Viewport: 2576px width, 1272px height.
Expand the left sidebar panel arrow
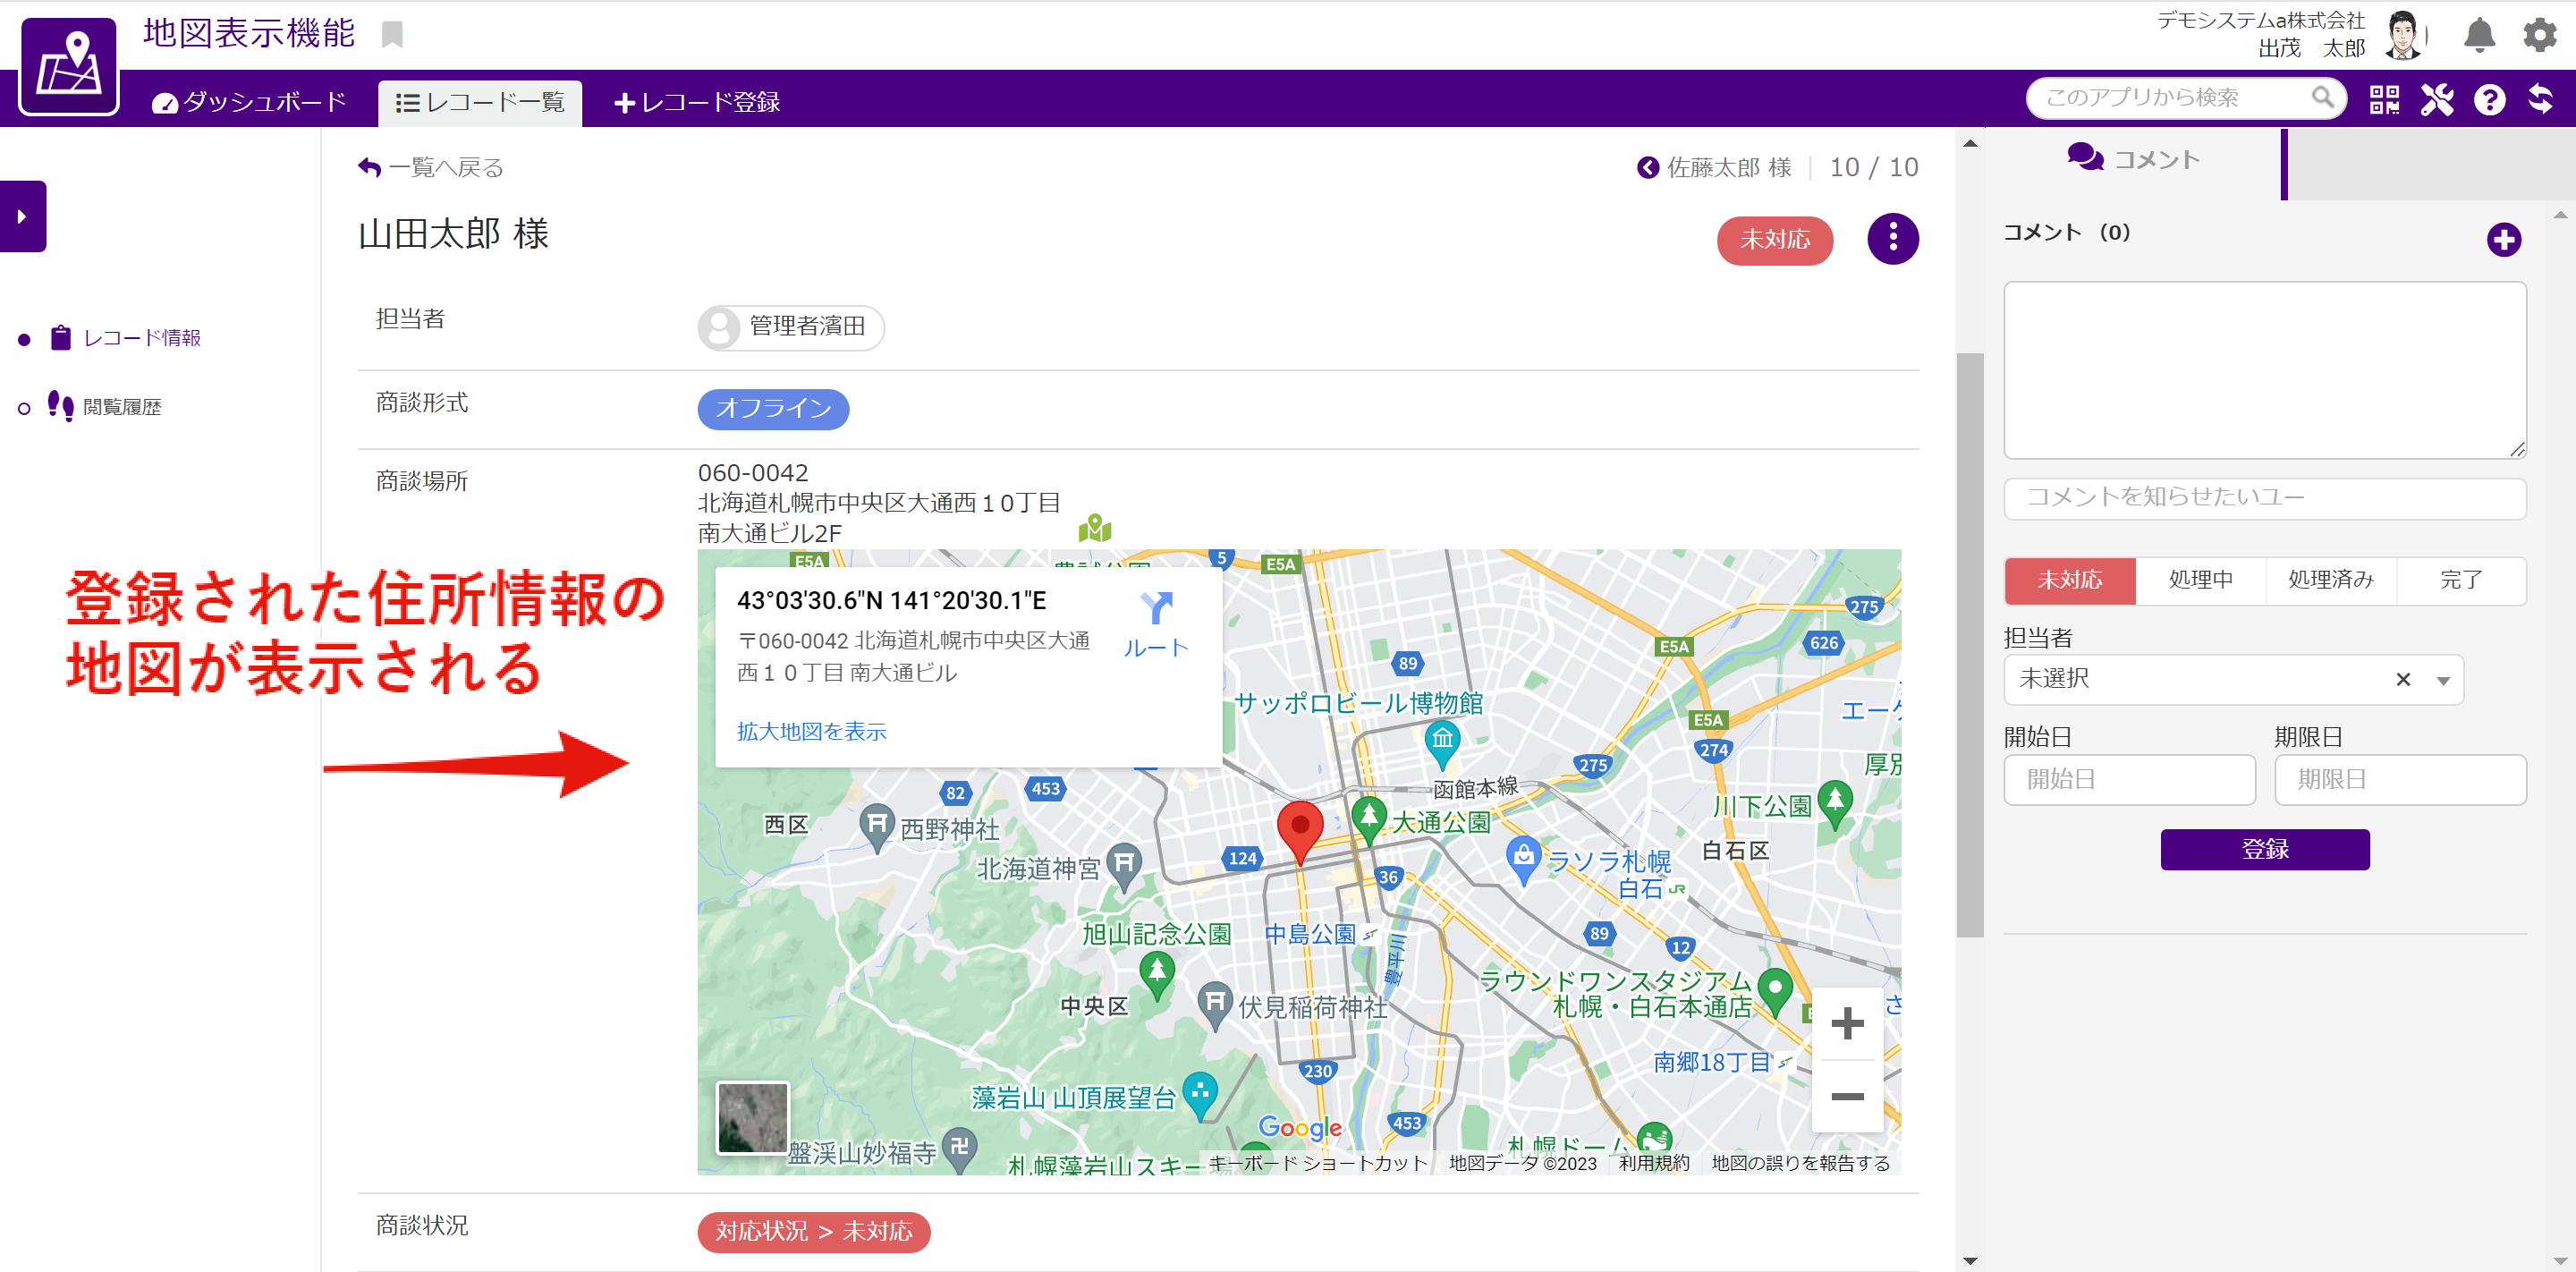[x=22, y=216]
